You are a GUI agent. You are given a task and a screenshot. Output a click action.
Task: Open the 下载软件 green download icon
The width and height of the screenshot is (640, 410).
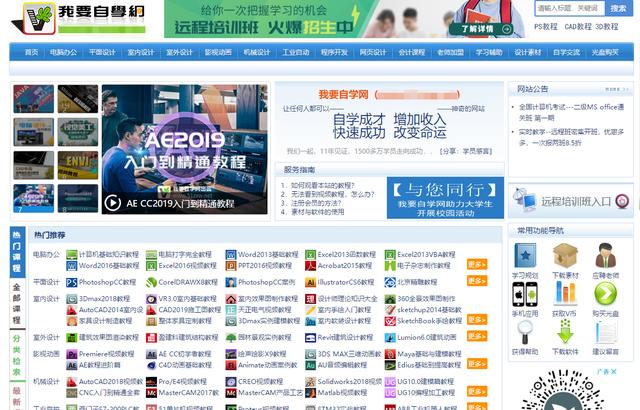[x=565, y=333]
